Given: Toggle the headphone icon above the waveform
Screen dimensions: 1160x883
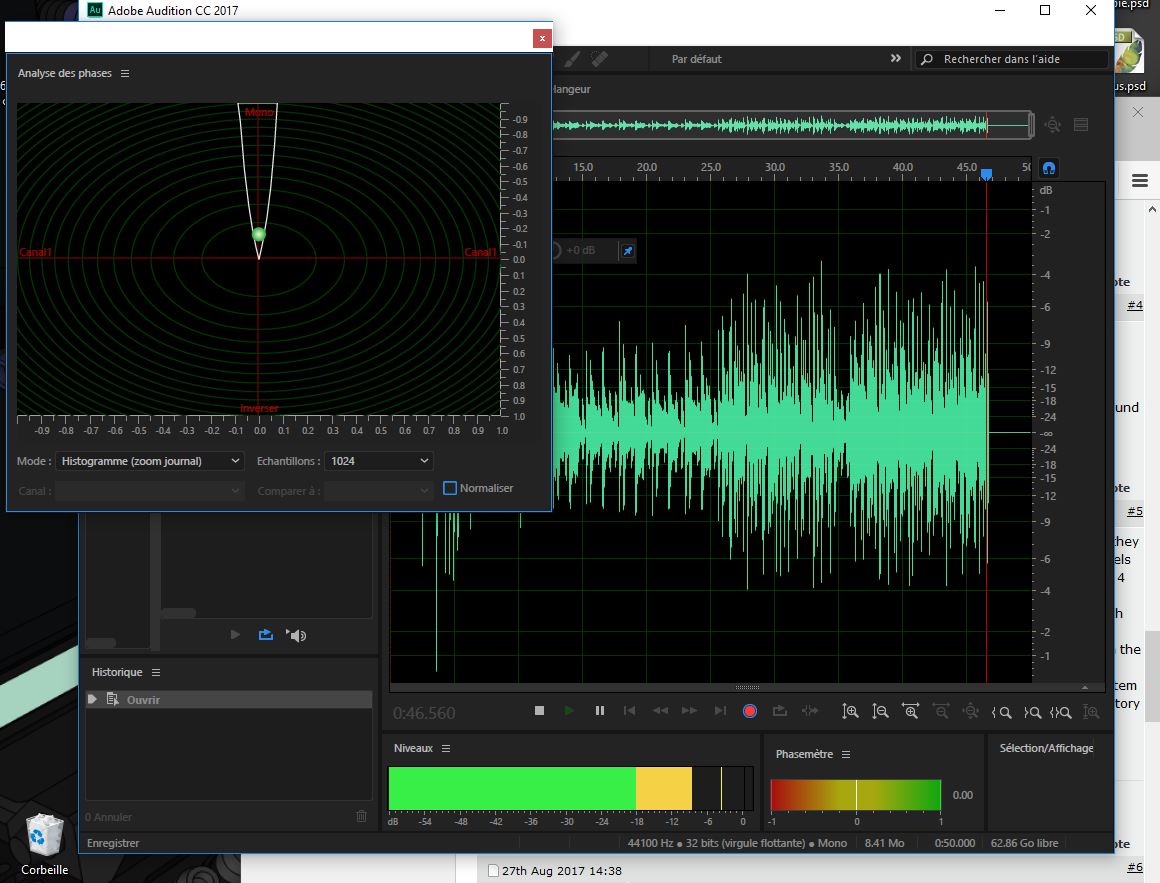Looking at the screenshot, I should pyautogui.click(x=1049, y=168).
